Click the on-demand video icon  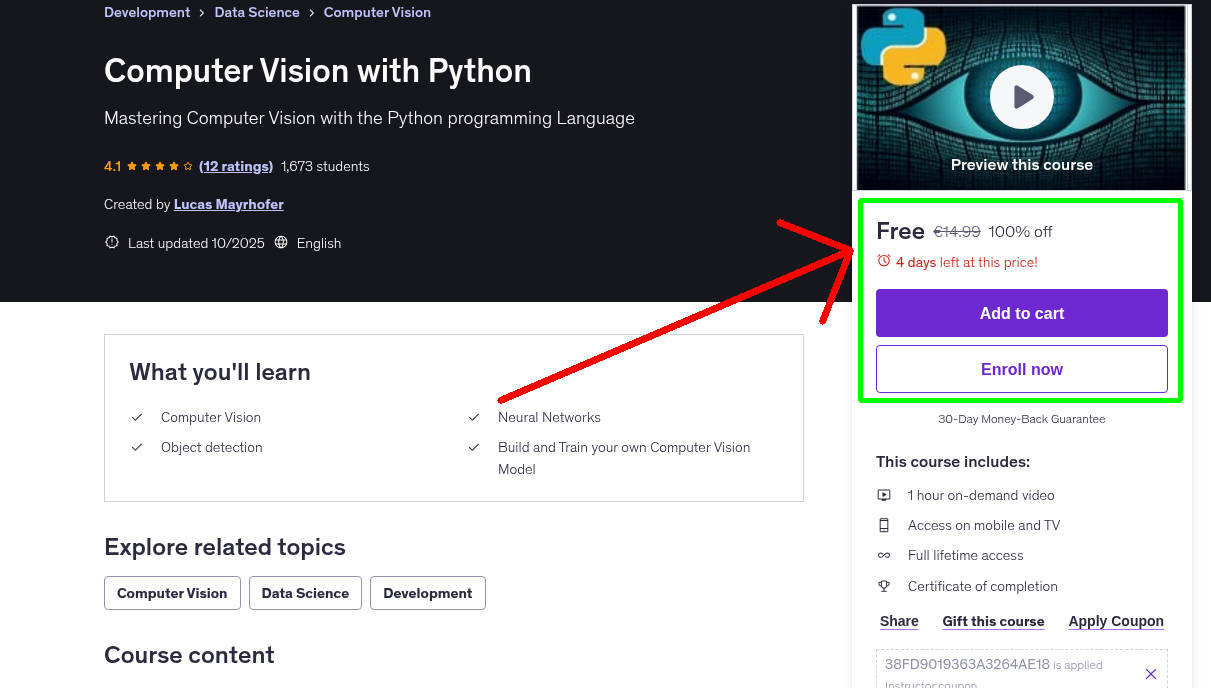(x=884, y=494)
